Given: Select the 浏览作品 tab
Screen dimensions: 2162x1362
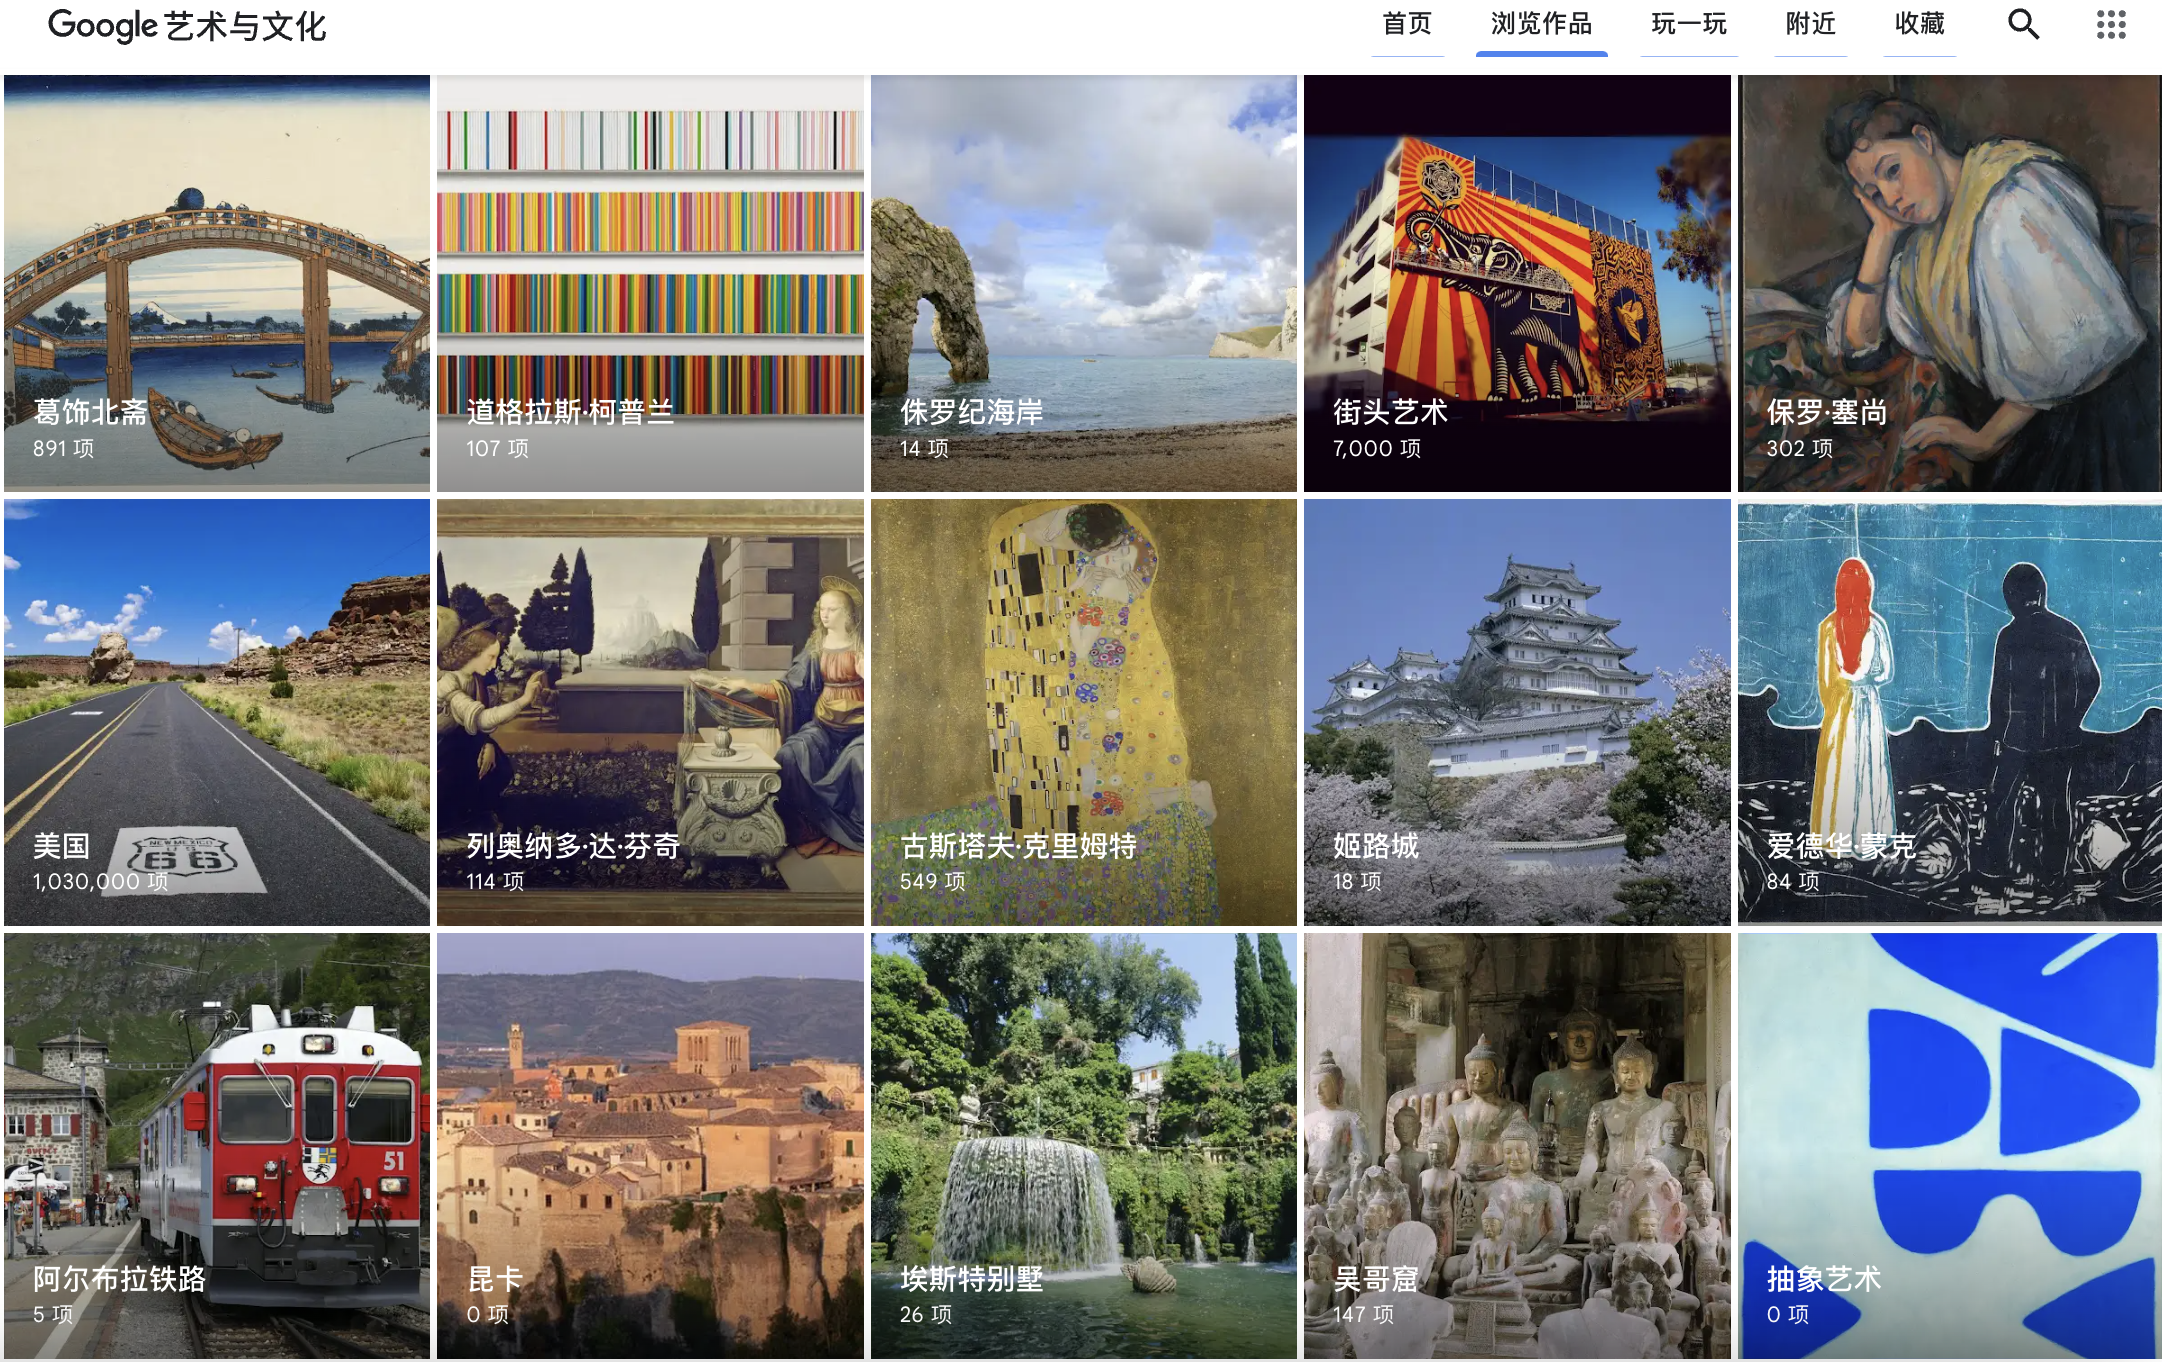Looking at the screenshot, I should tap(1541, 24).
